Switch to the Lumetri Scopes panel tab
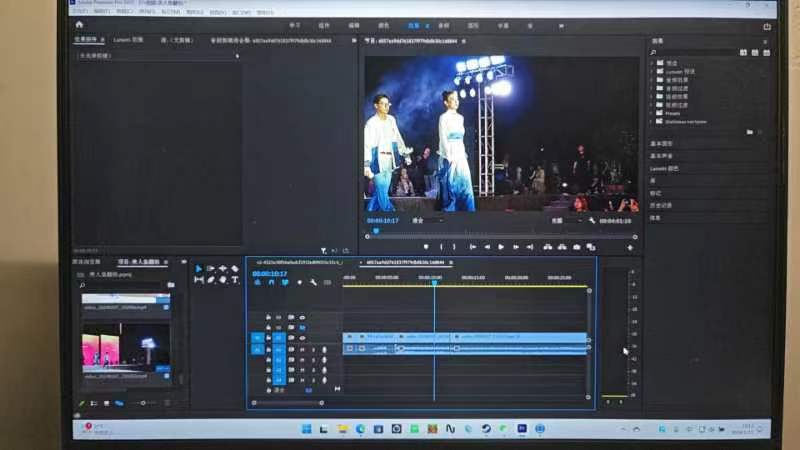 128,40
